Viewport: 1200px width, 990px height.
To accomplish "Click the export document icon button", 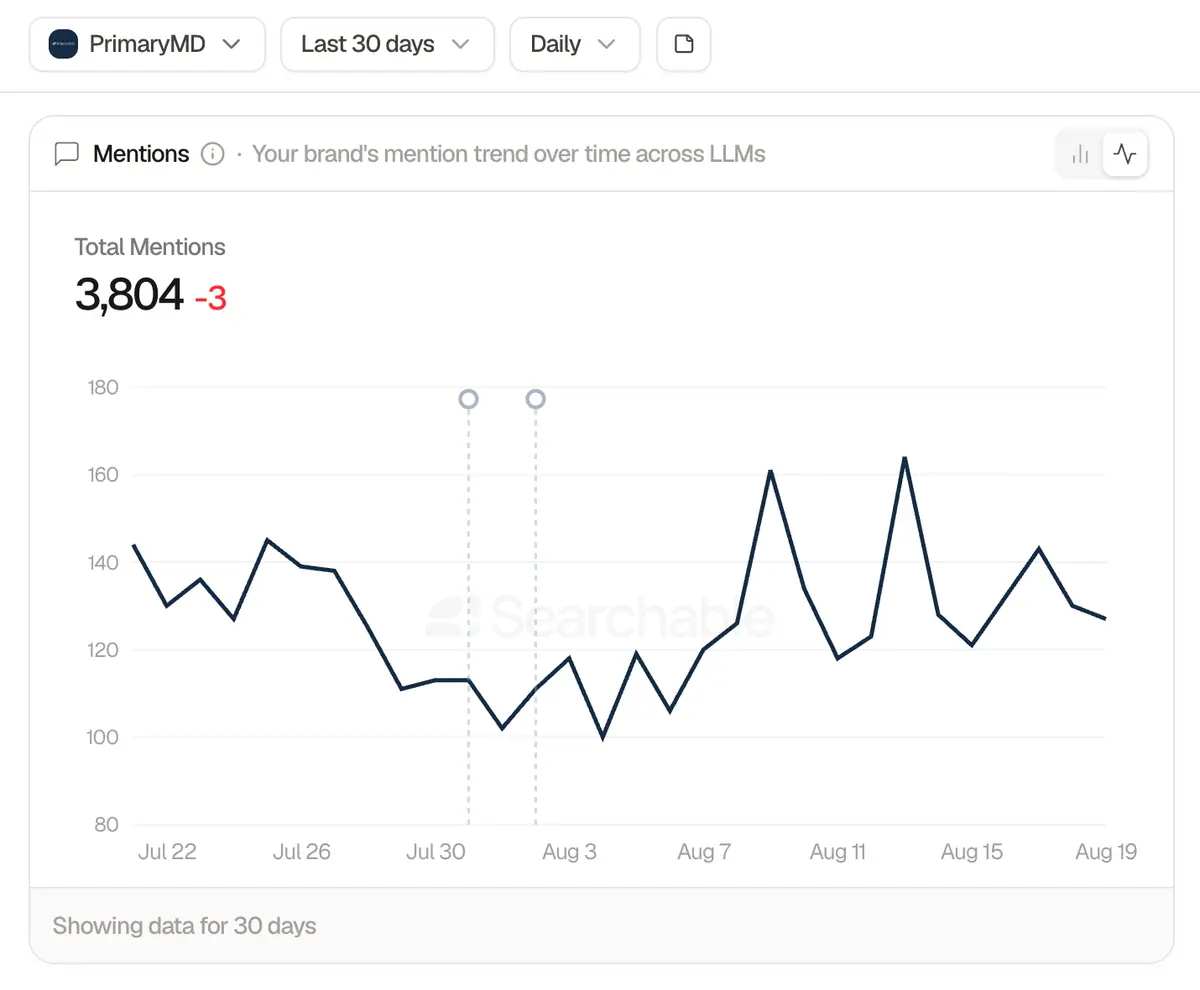I will tap(684, 44).
